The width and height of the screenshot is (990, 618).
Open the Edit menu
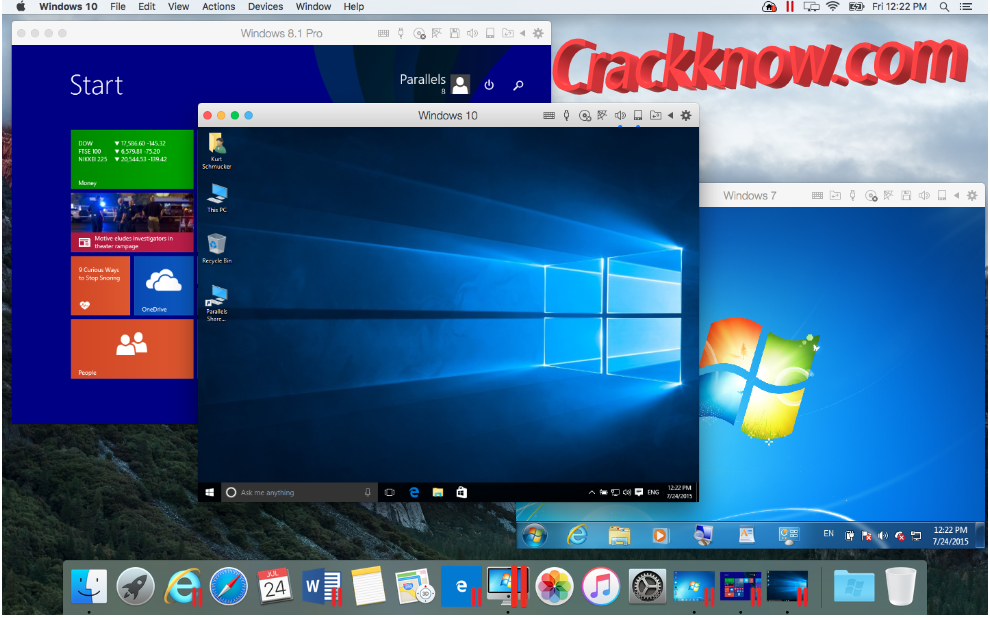tap(147, 6)
